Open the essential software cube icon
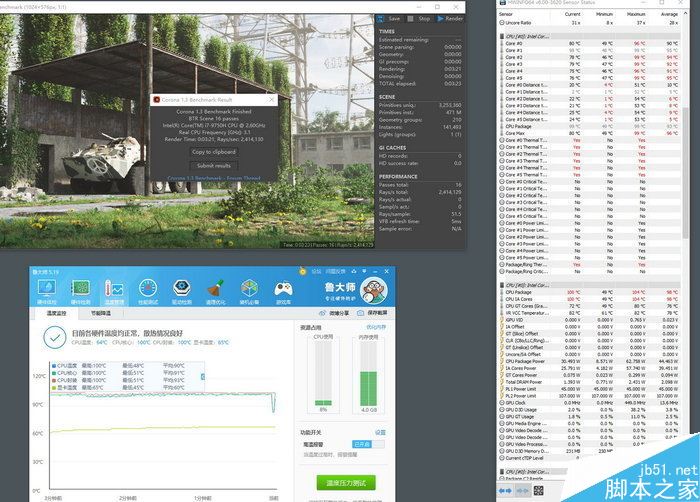This screenshot has width=700, height=502. click(x=249, y=289)
